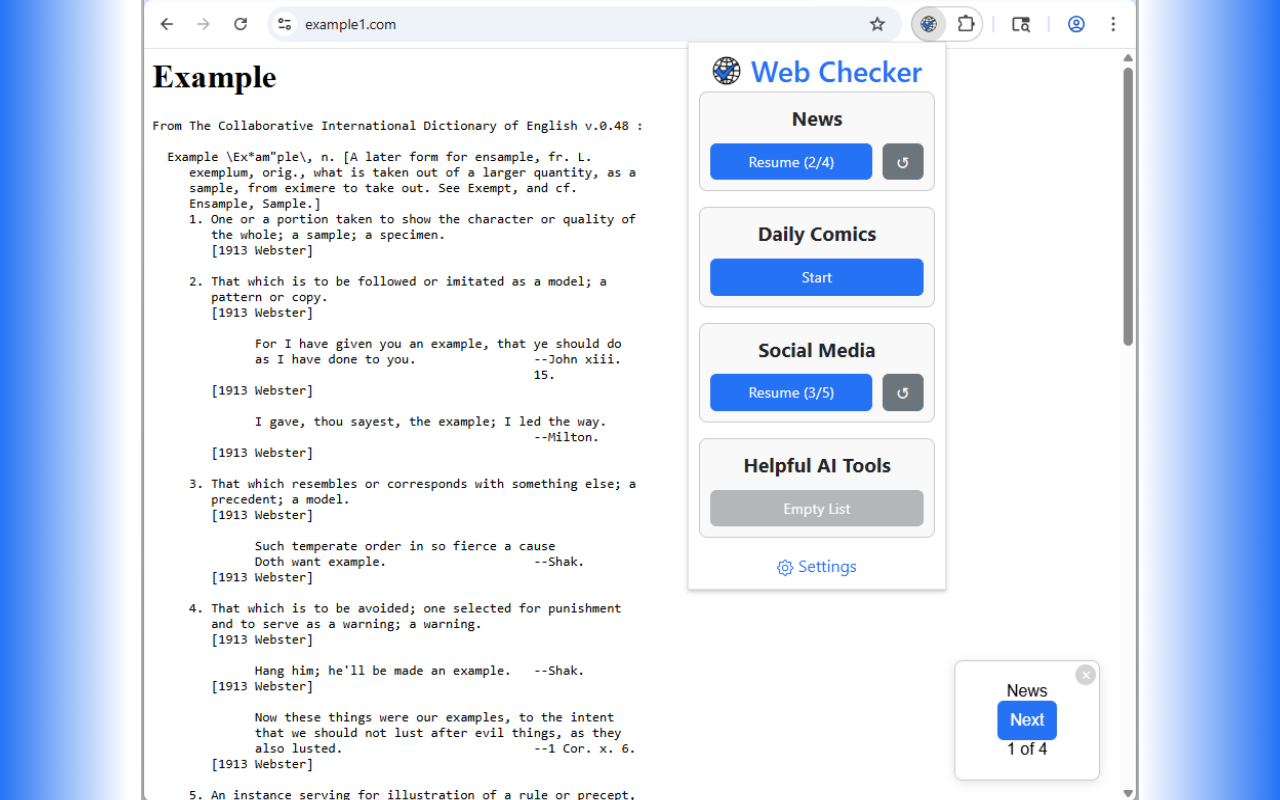Restart Social Media checking with the reset icon
This screenshot has height=800, width=1280.
[902, 392]
